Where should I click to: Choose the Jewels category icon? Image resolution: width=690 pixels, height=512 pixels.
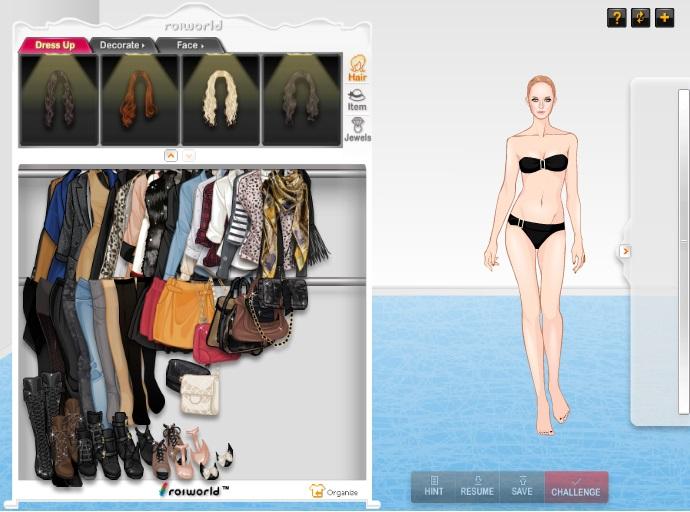357,129
